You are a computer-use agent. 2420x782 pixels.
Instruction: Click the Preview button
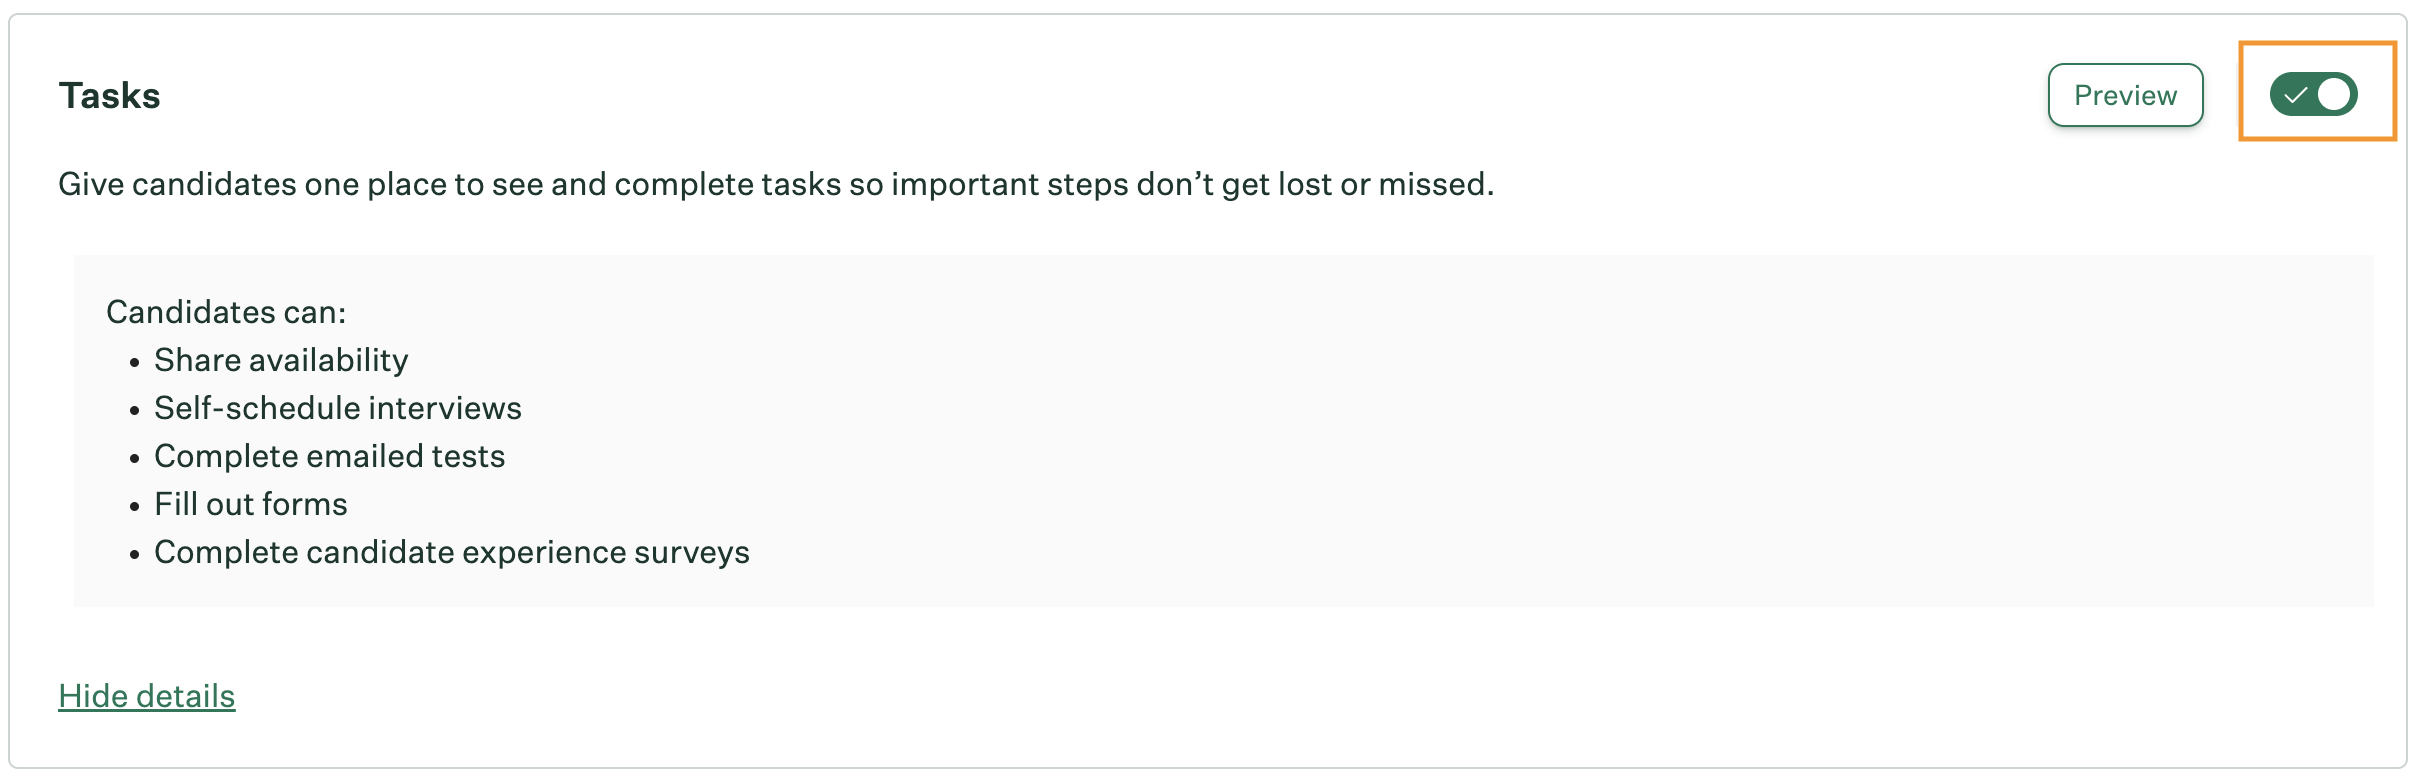2125,95
